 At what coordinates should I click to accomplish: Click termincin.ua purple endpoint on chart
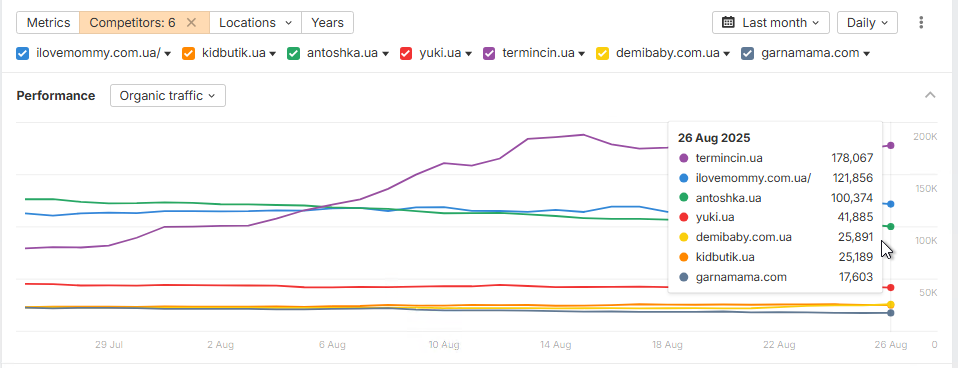click(891, 145)
